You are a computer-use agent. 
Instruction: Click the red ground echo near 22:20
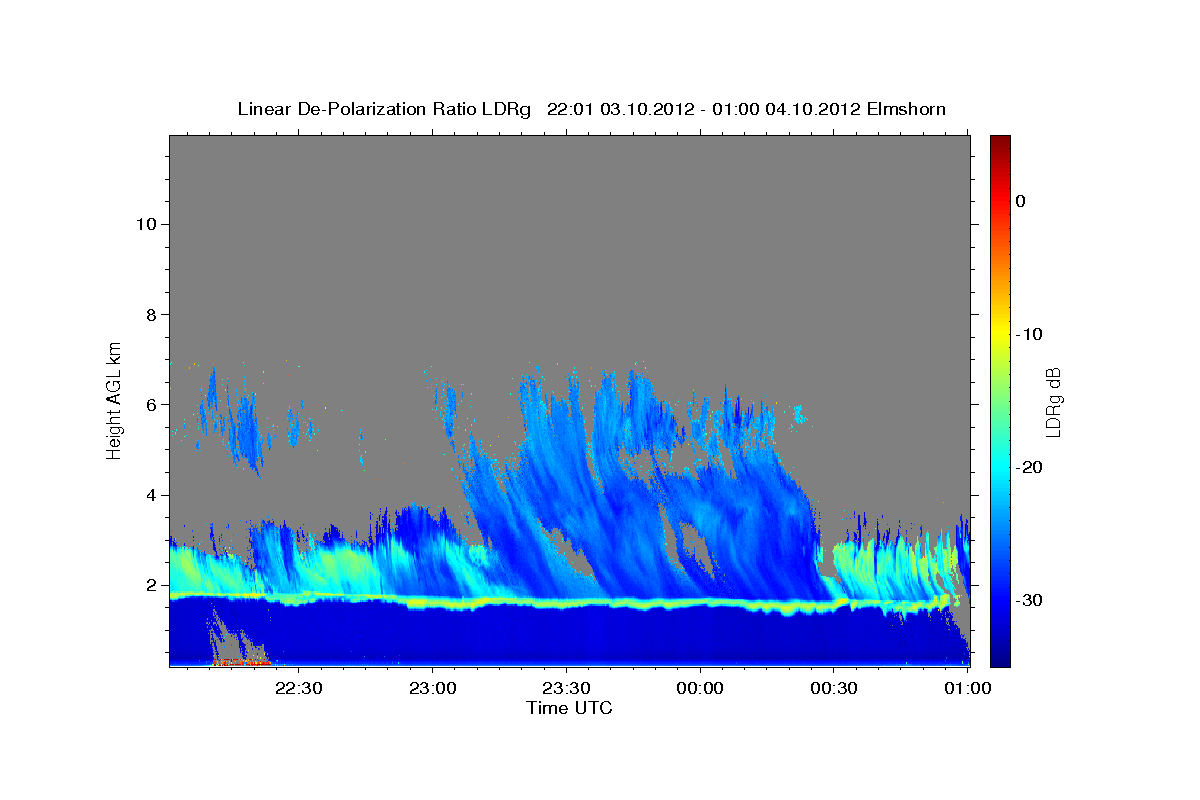coord(242,662)
